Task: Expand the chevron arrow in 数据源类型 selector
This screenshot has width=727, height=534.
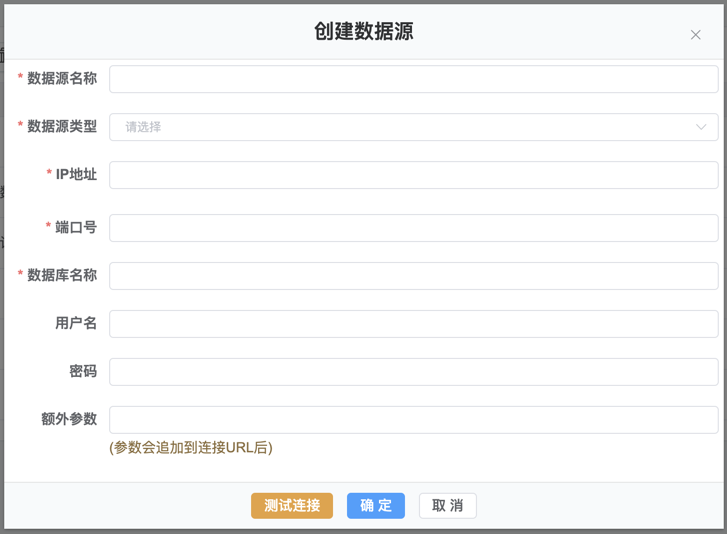Action: pyautogui.click(x=701, y=127)
